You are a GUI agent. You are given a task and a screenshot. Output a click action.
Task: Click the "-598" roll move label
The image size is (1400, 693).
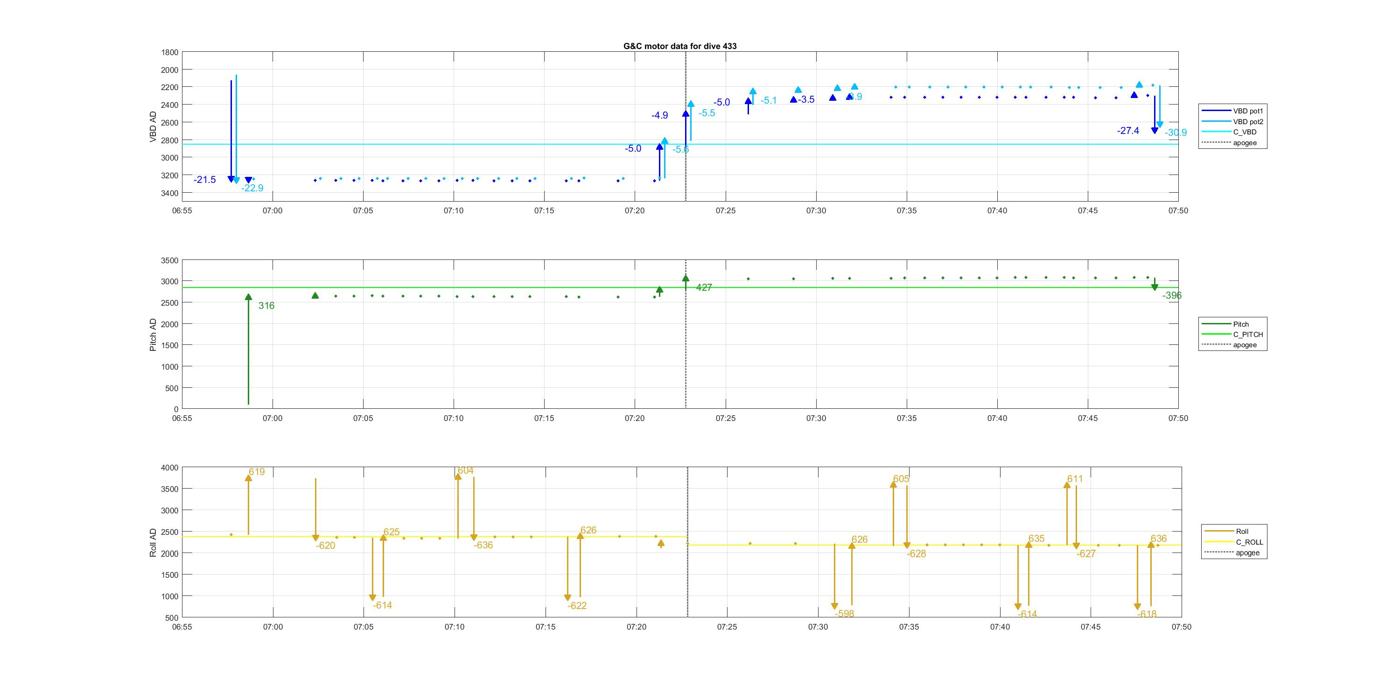click(x=845, y=614)
